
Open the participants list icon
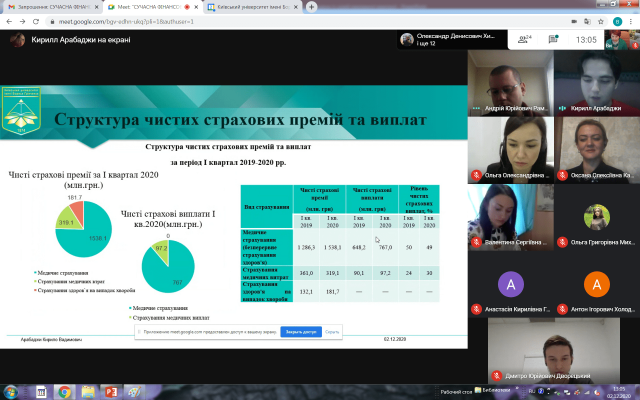click(x=520, y=40)
